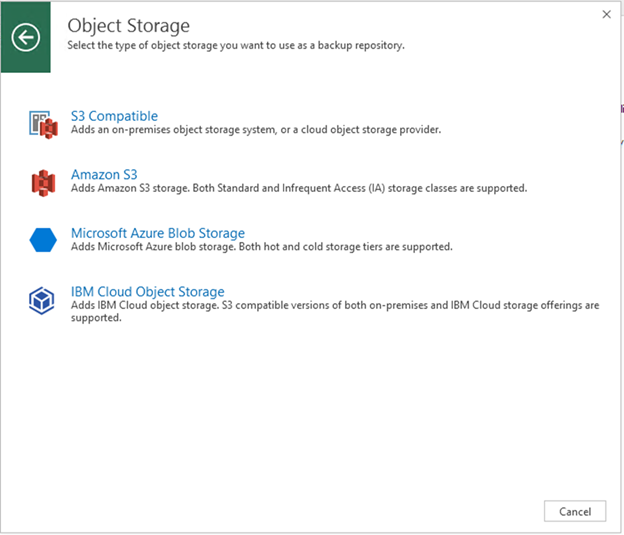This screenshot has width=624, height=535.
Task: Click the IBM Cloud Object Storage icon
Action: [43, 299]
